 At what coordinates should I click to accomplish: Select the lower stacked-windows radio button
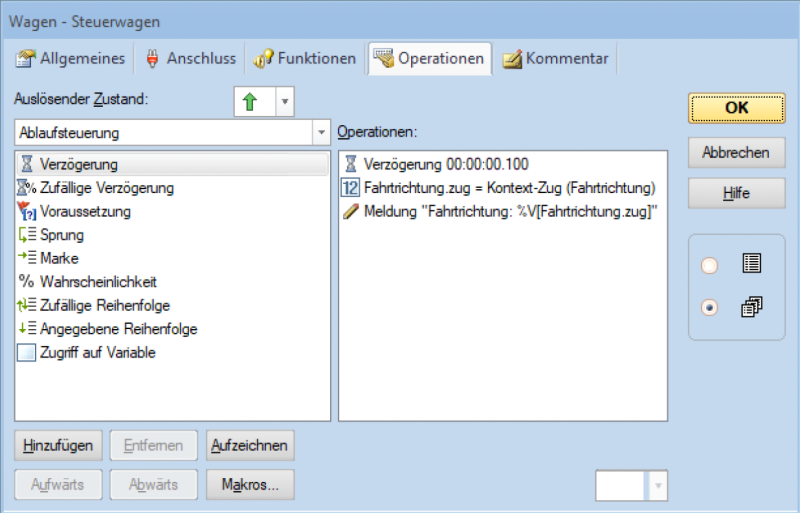[x=710, y=308]
